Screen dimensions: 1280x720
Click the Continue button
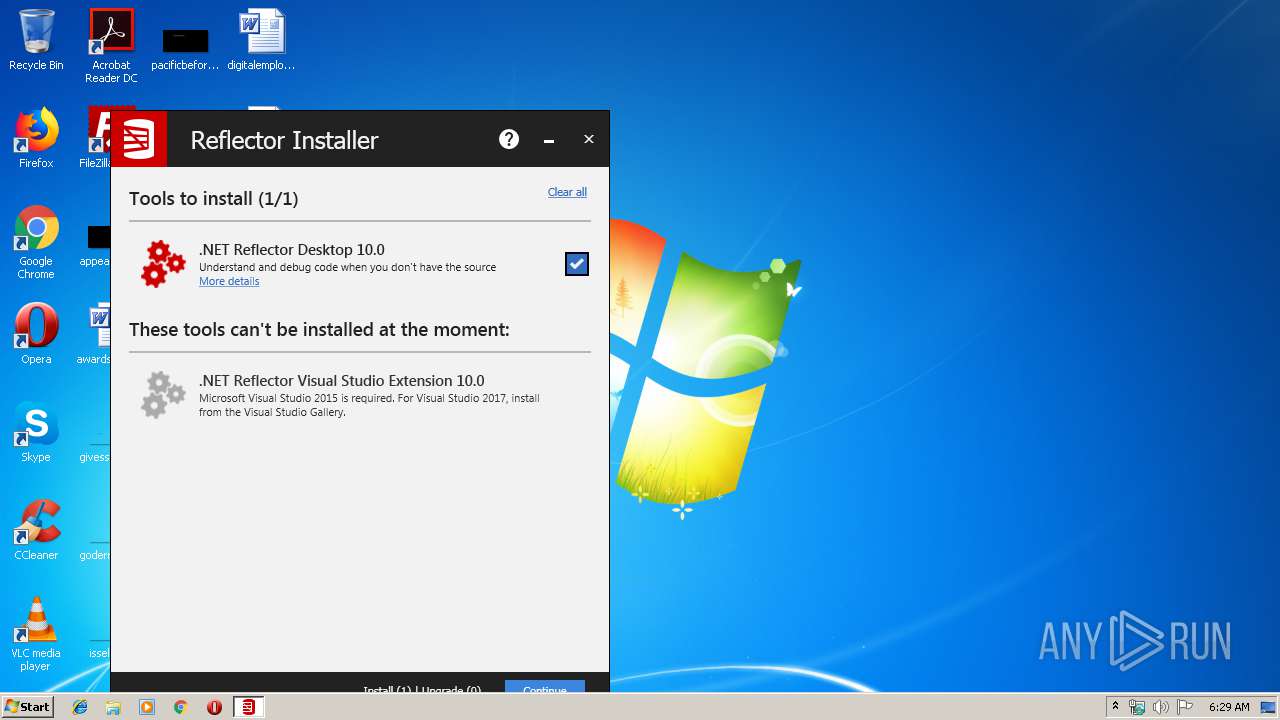click(x=545, y=688)
